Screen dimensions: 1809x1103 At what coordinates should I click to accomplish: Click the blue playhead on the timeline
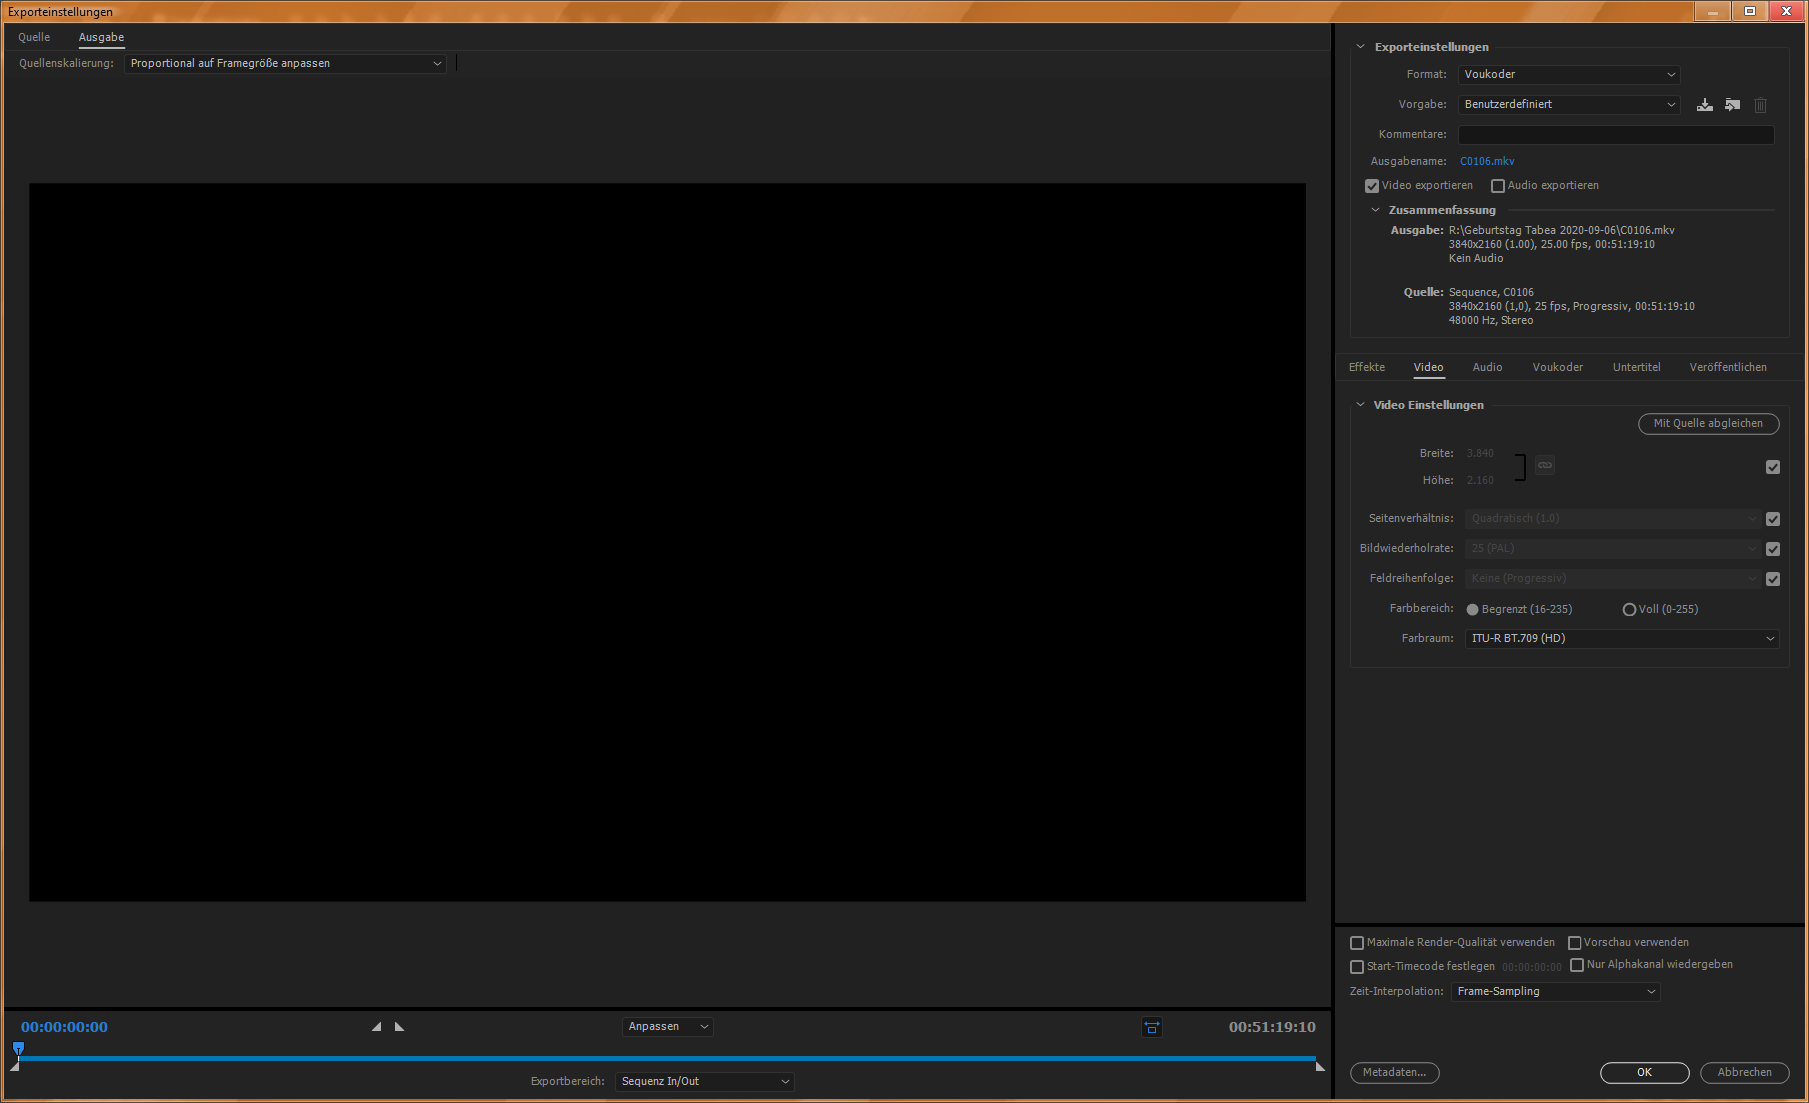coord(18,1049)
